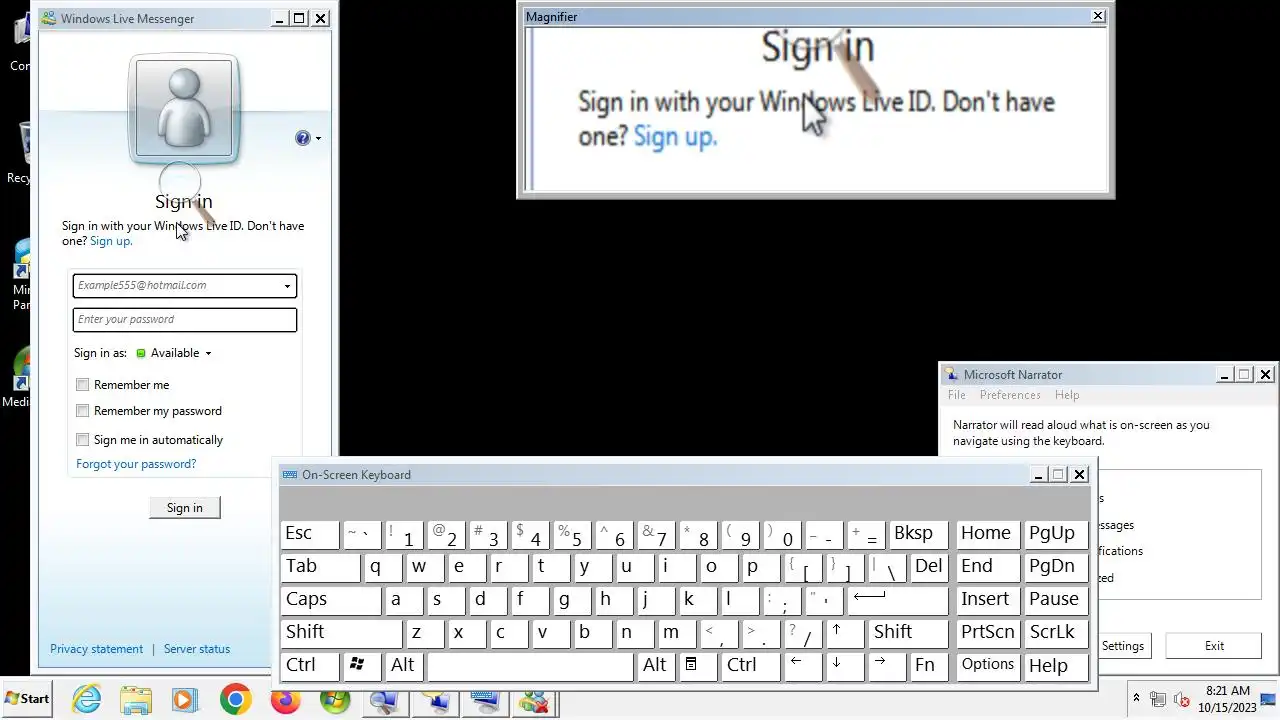
Task: Open the muted volume tray icon
Action: pyautogui.click(x=1182, y=699)
